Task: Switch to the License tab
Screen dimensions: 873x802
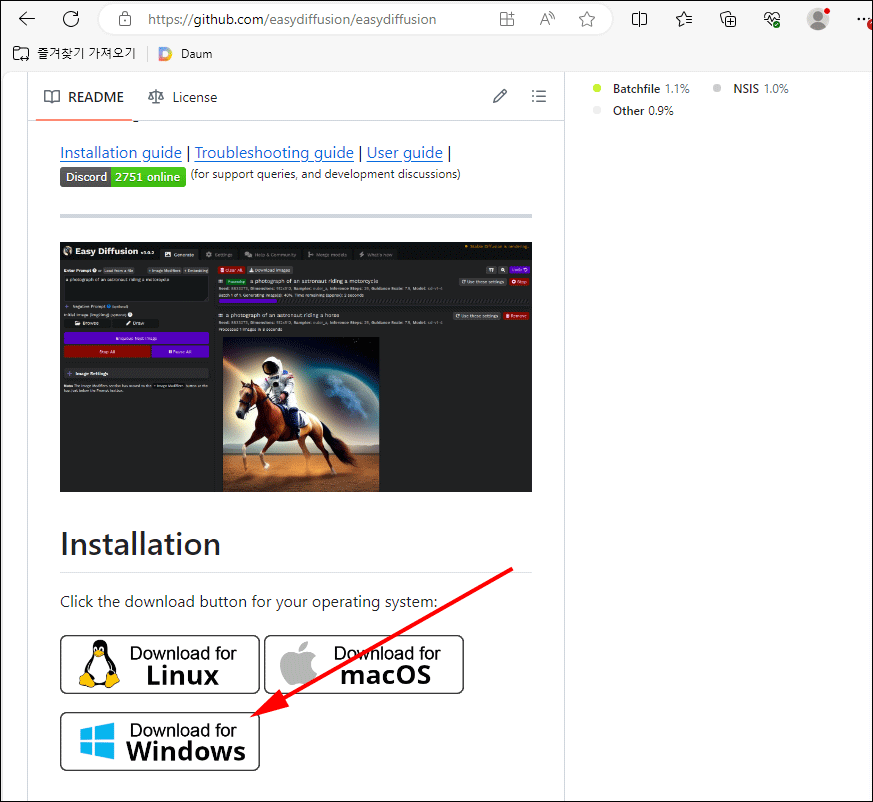Action: [182, 97]
